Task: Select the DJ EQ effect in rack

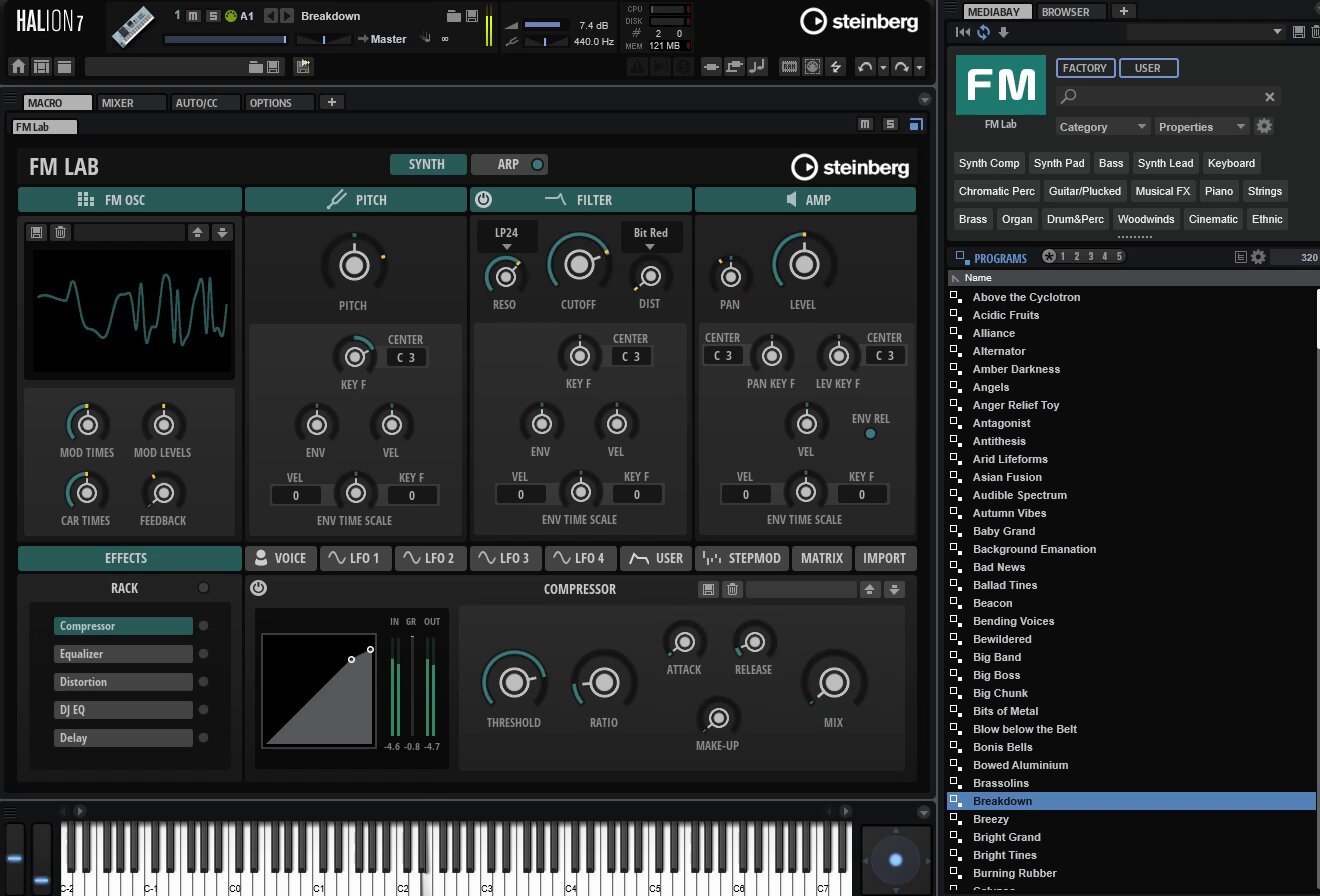Action: 123,710
